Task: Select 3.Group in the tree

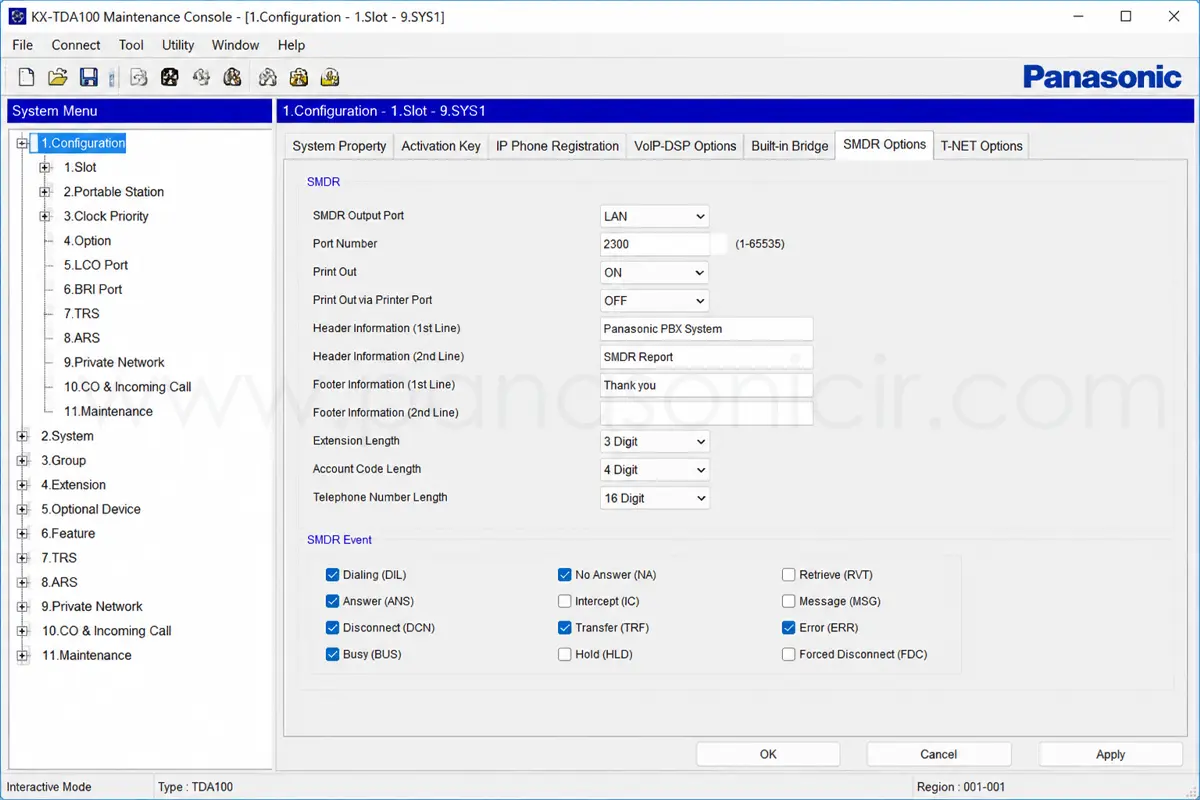Action: (x=63, y=460)
